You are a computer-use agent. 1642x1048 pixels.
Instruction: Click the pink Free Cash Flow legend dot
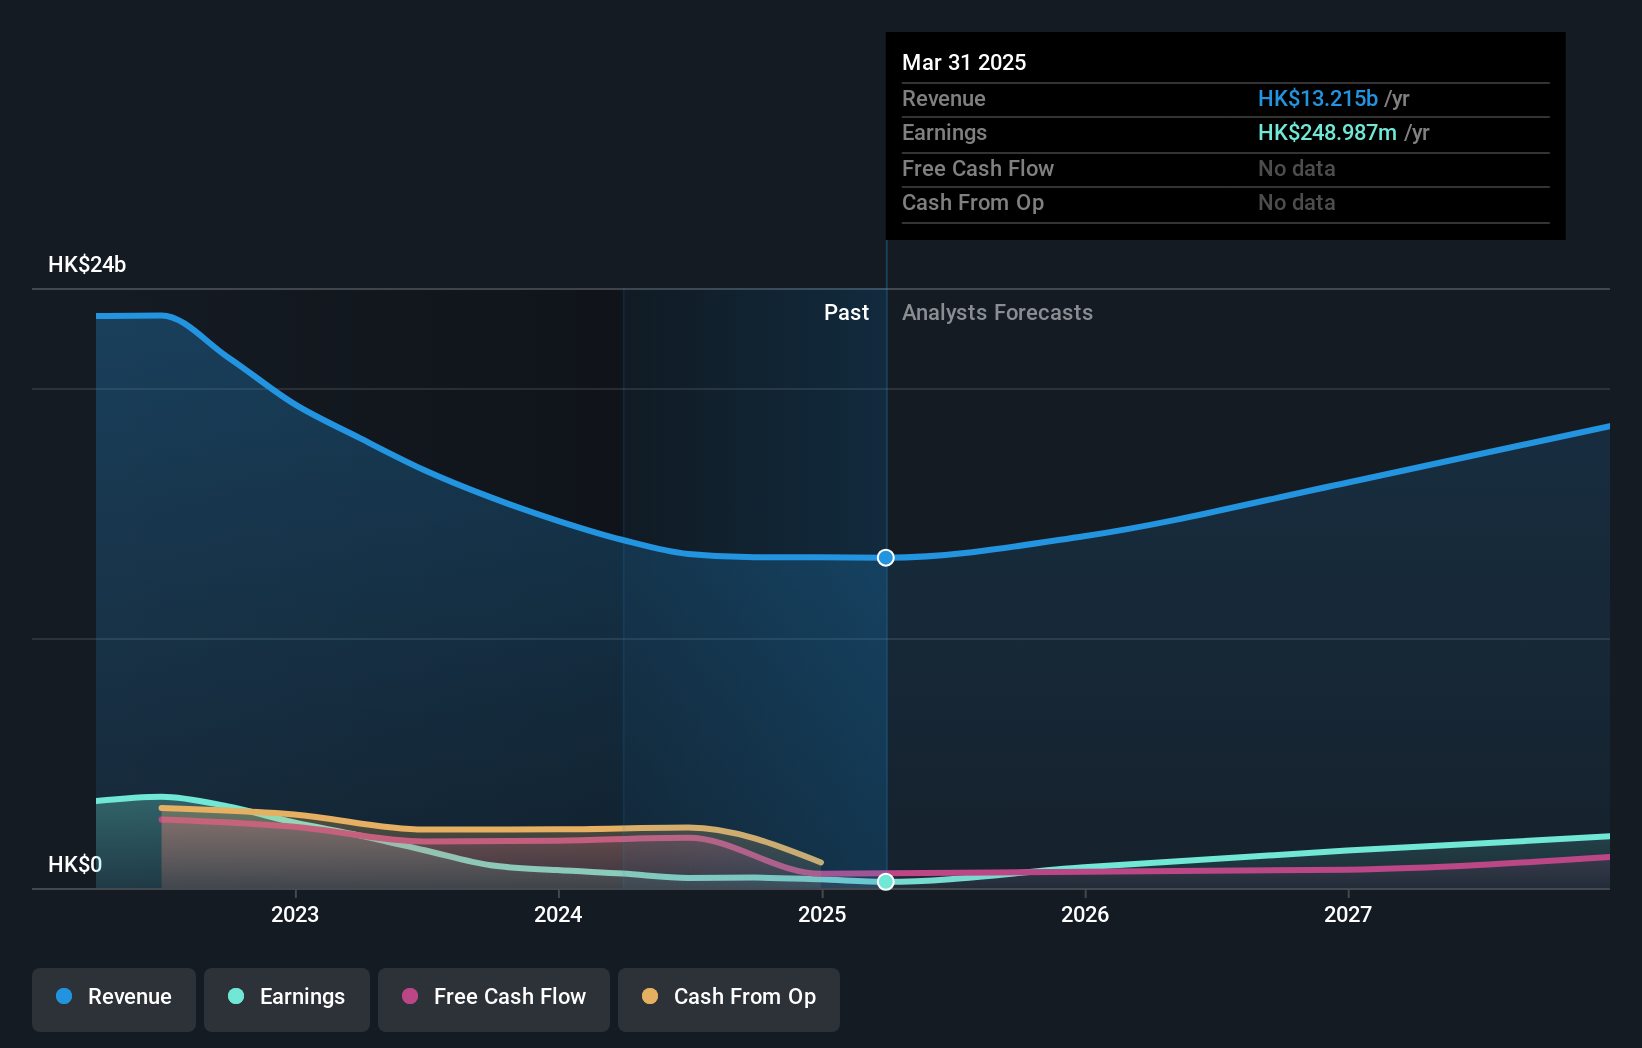point(410,996)
